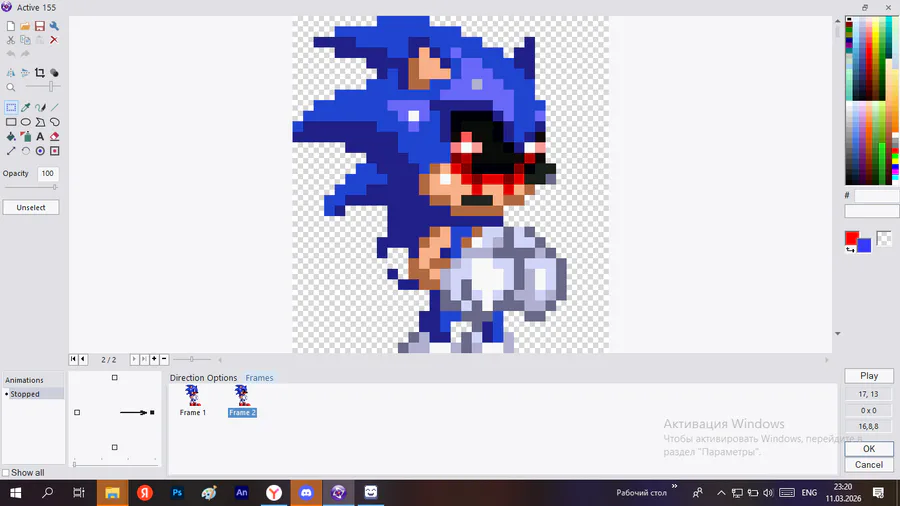Select the upward direction box
This screenshot has width=900, height=506.
[x=115, y=377]
